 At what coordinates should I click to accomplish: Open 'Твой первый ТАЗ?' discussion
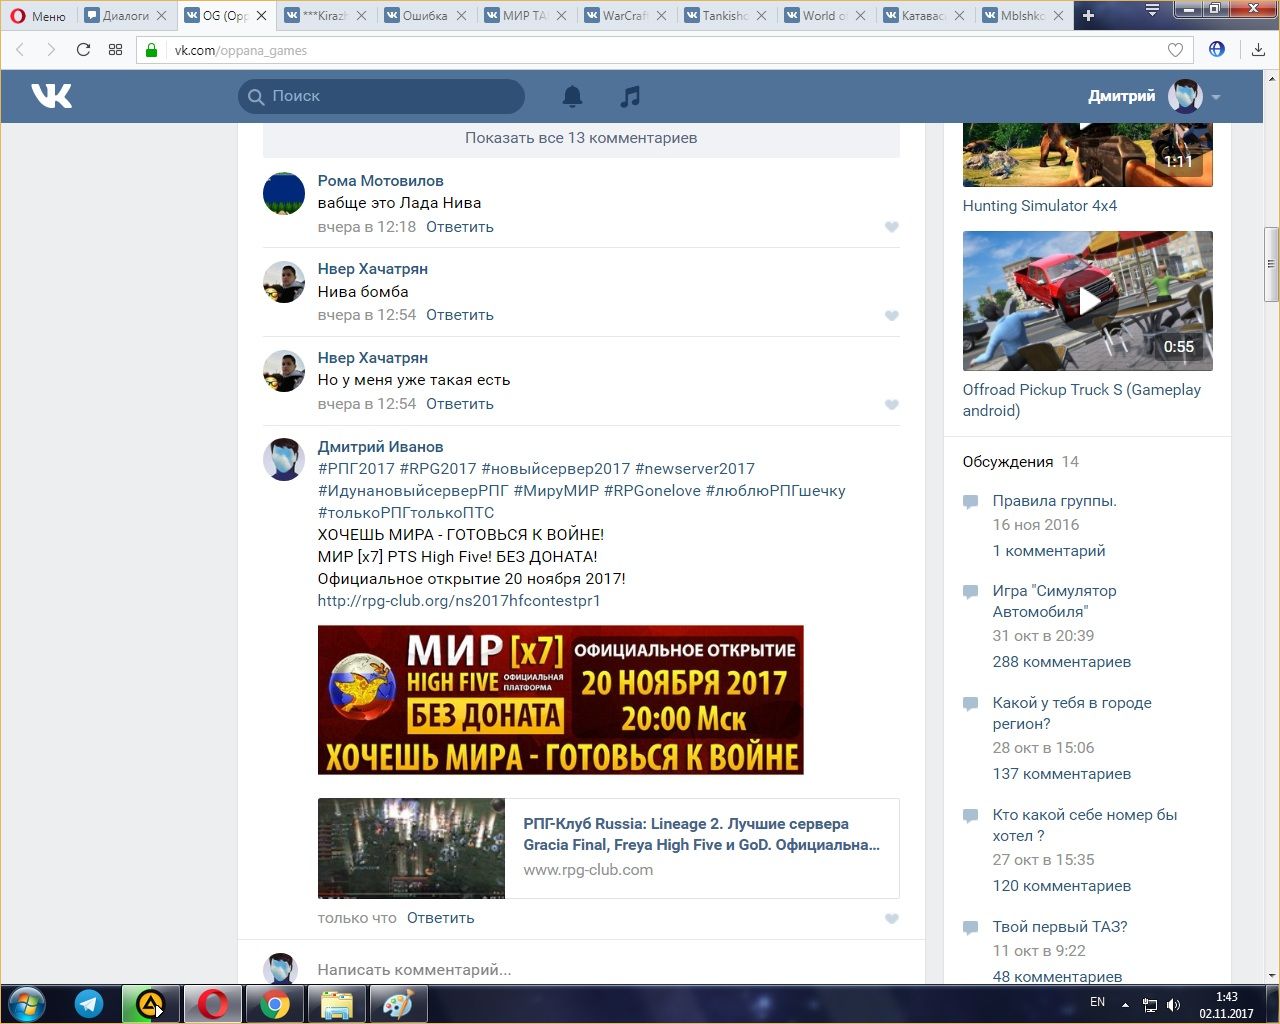(x=1060, y=927)
